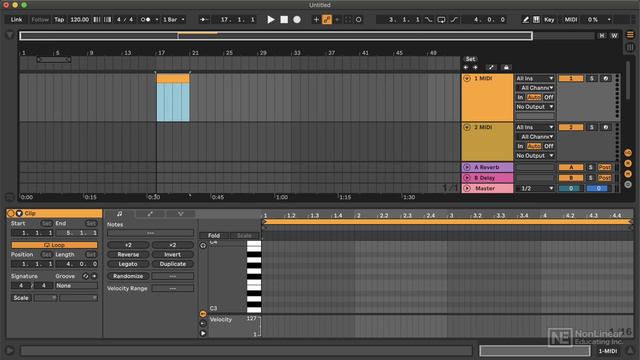
Task: Open the Note Expression tab icon
Action: coord(180,214)
